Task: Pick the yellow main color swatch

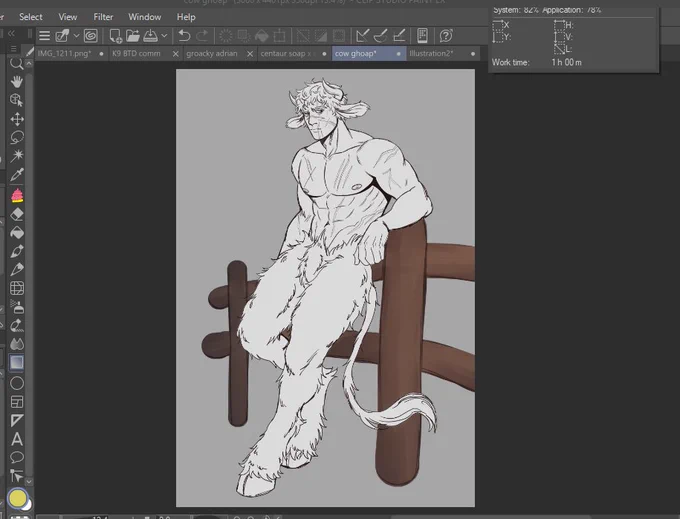Action: (17, 498)
